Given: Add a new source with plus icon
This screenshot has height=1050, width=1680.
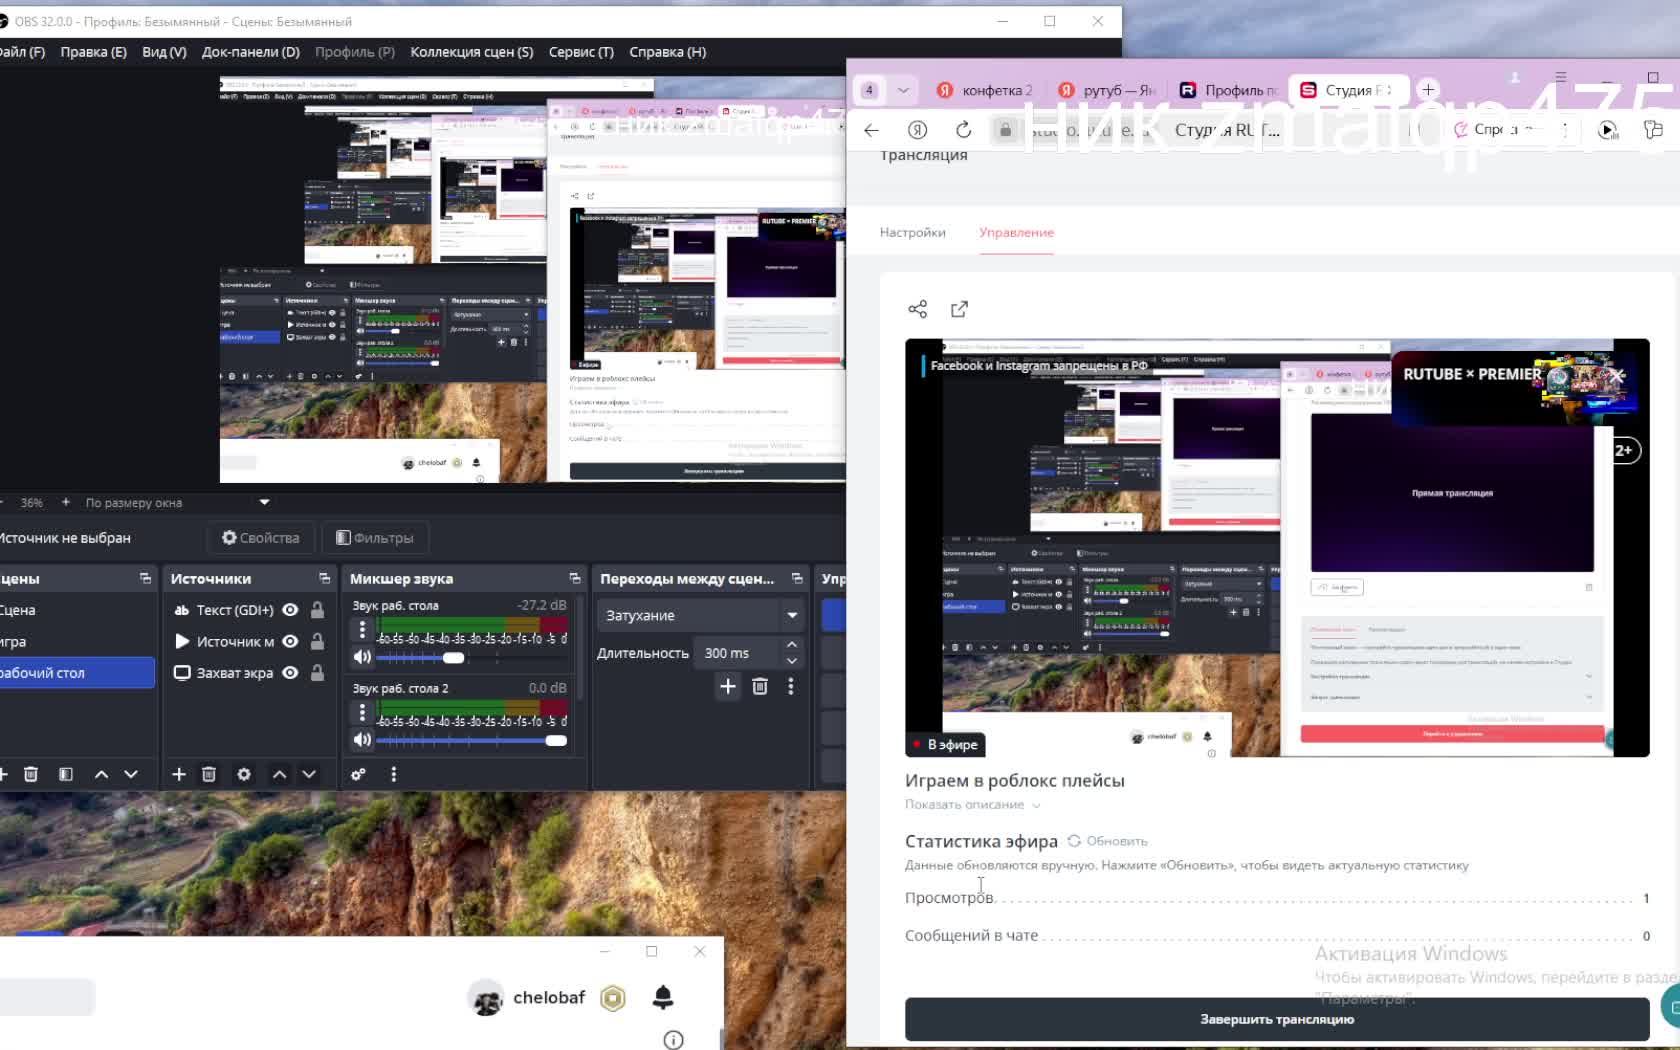Looking at the screenshot, I should coord(179,774).
